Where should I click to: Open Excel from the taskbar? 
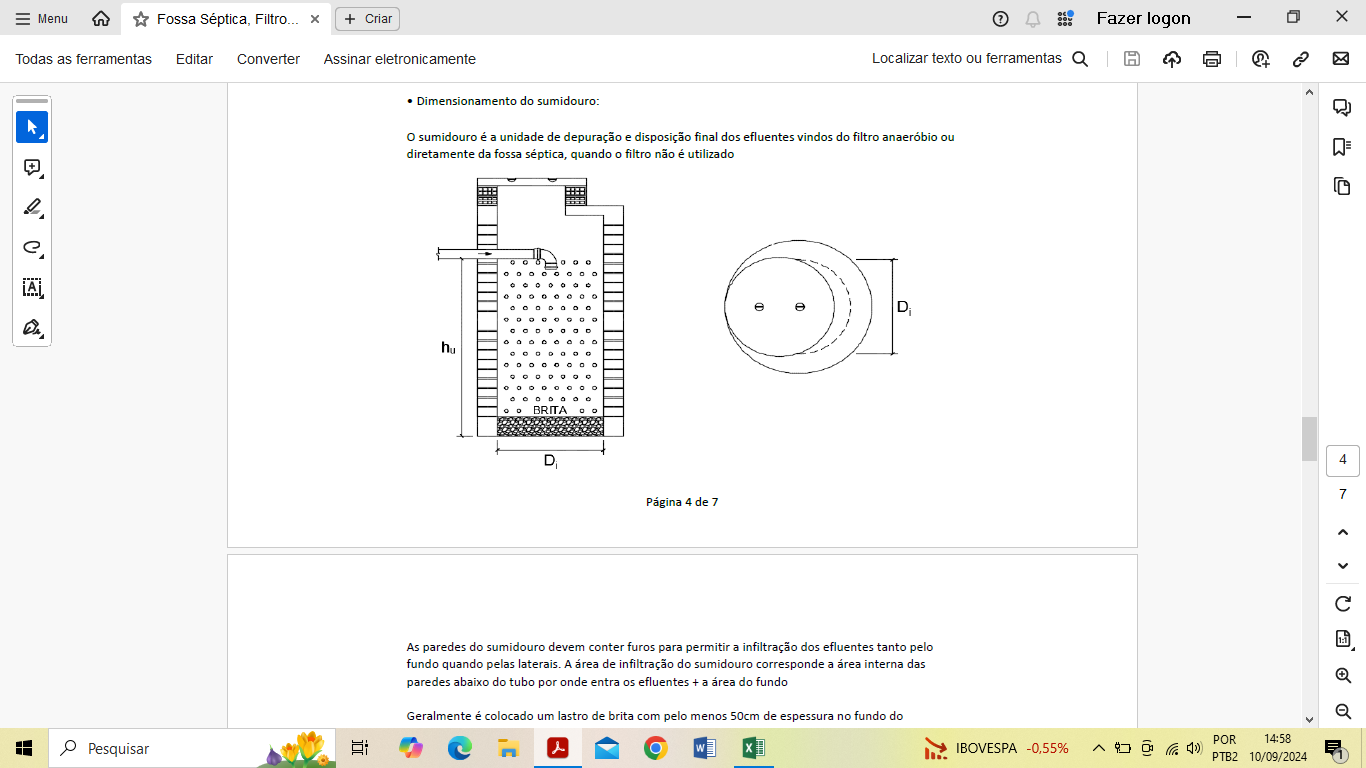tap(753, 748)
